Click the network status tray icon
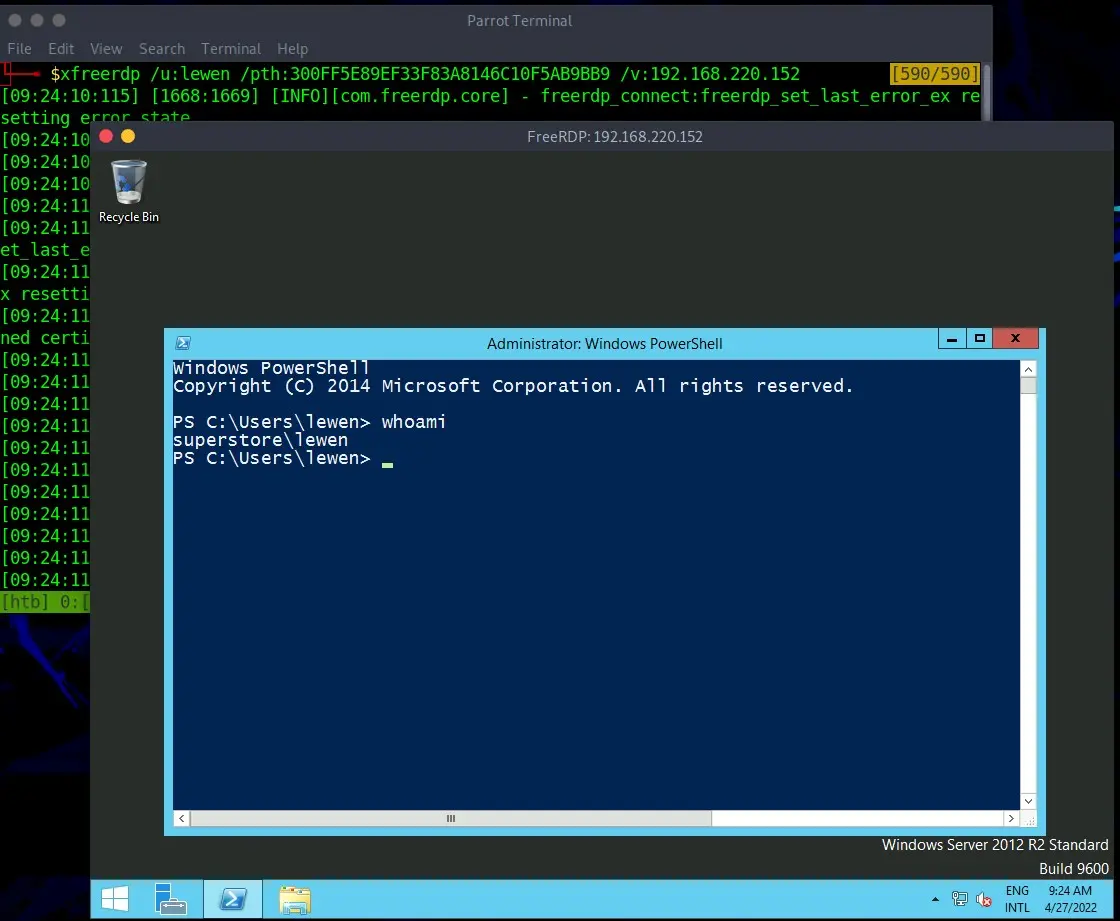The width and height of the screenshot is (1120, 921). point(959,899)
